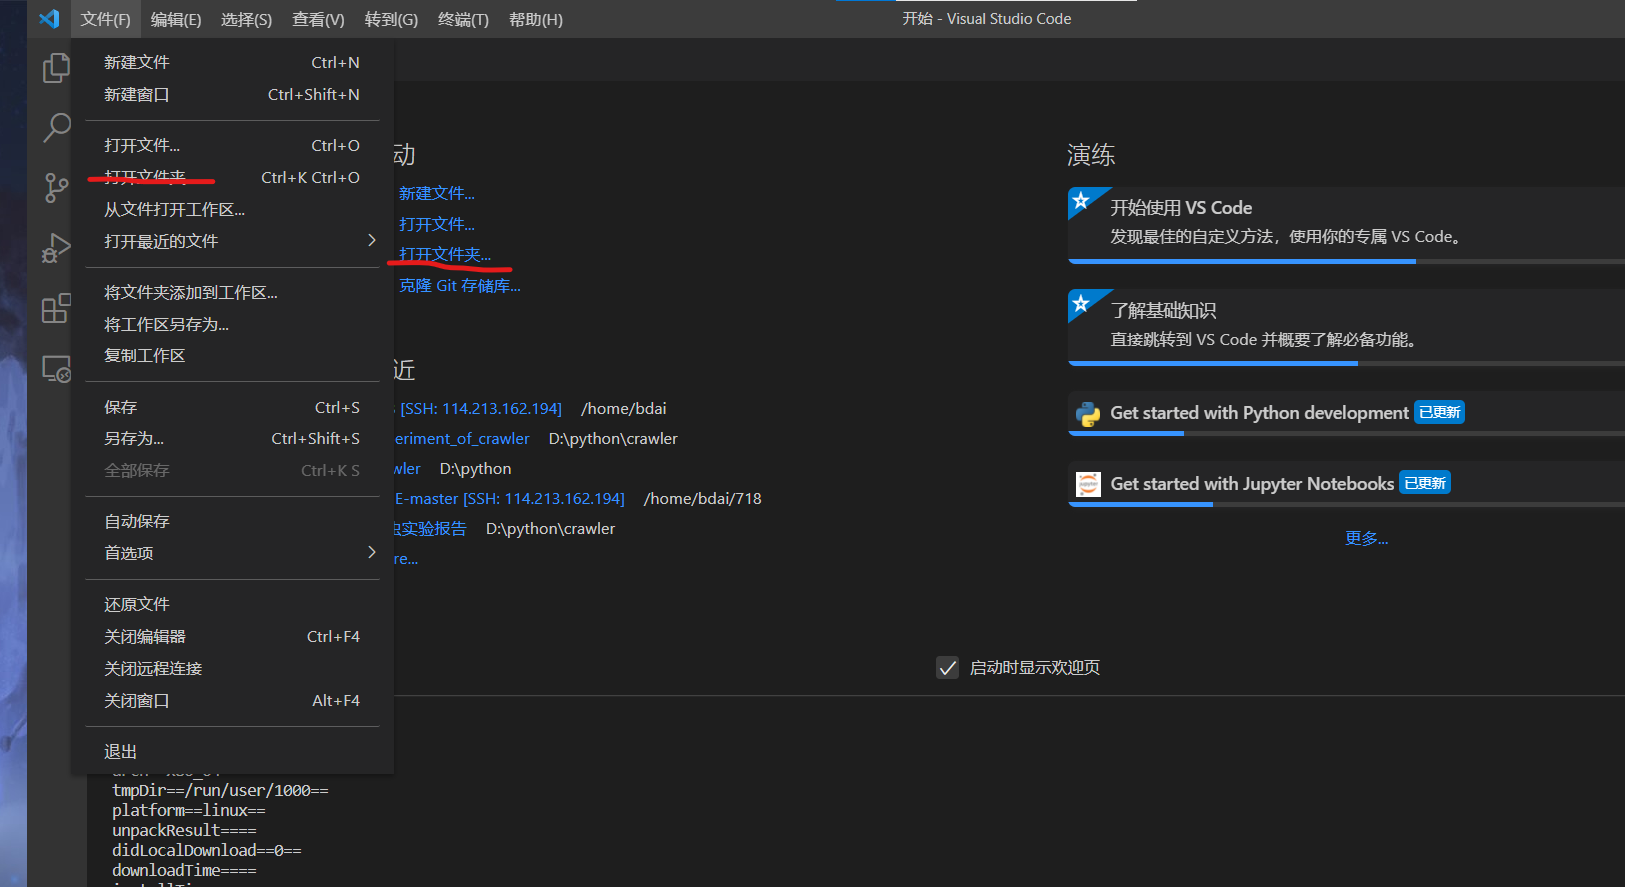Expand the 打开最近的文件 submenu
Screen dimensions: 1625x887
[x=232, y=241]
